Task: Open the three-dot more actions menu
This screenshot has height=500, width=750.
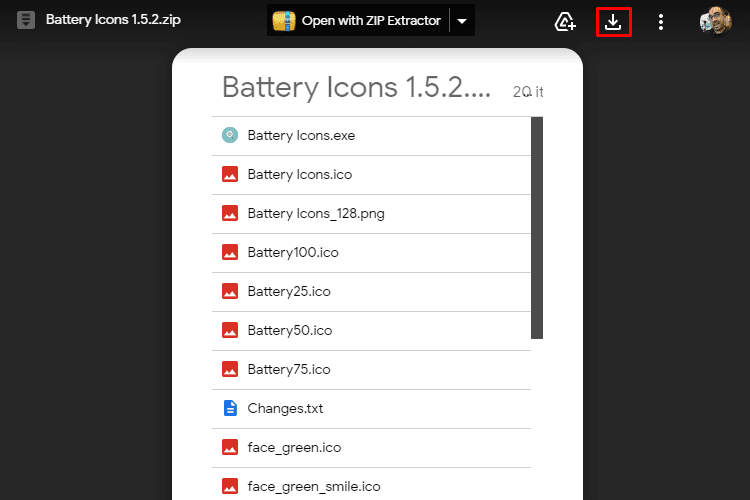Action: (661, 22)
